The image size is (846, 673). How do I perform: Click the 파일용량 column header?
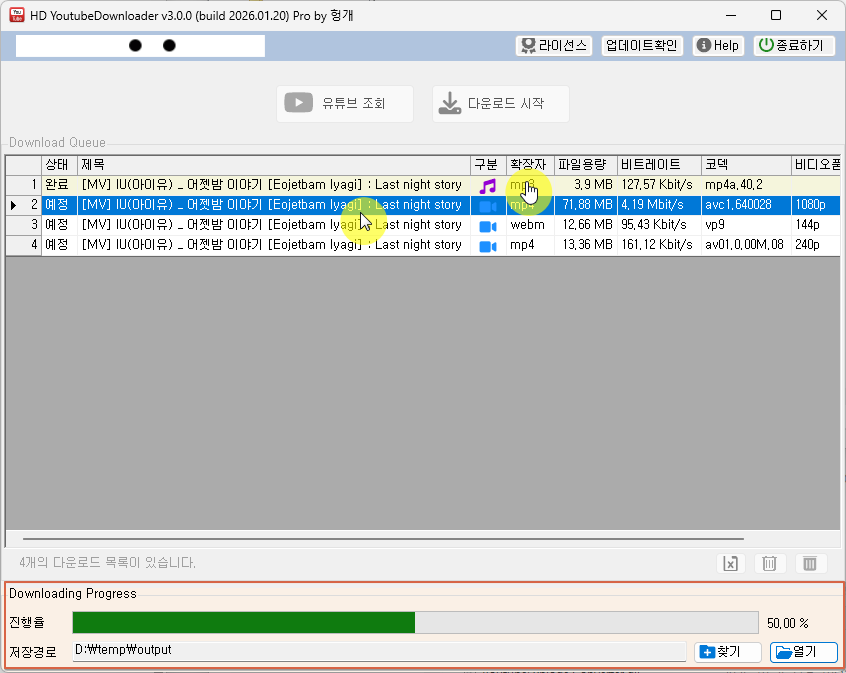(585, 165)
